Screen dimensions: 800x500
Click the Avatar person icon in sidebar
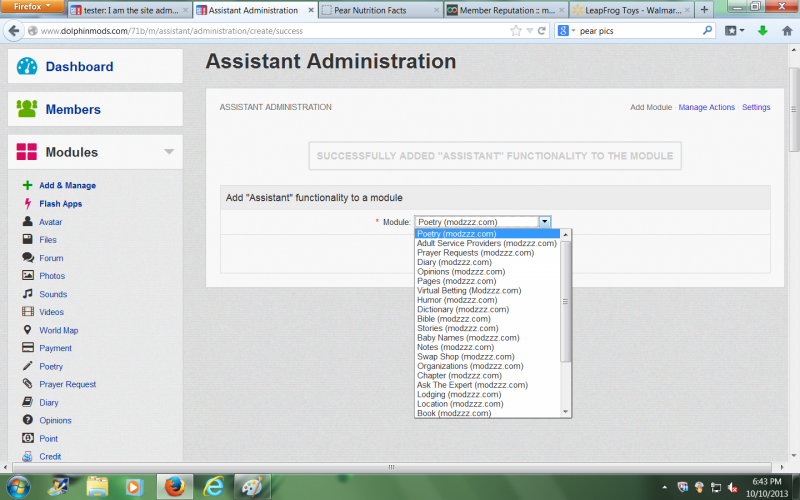click(28, 222)
